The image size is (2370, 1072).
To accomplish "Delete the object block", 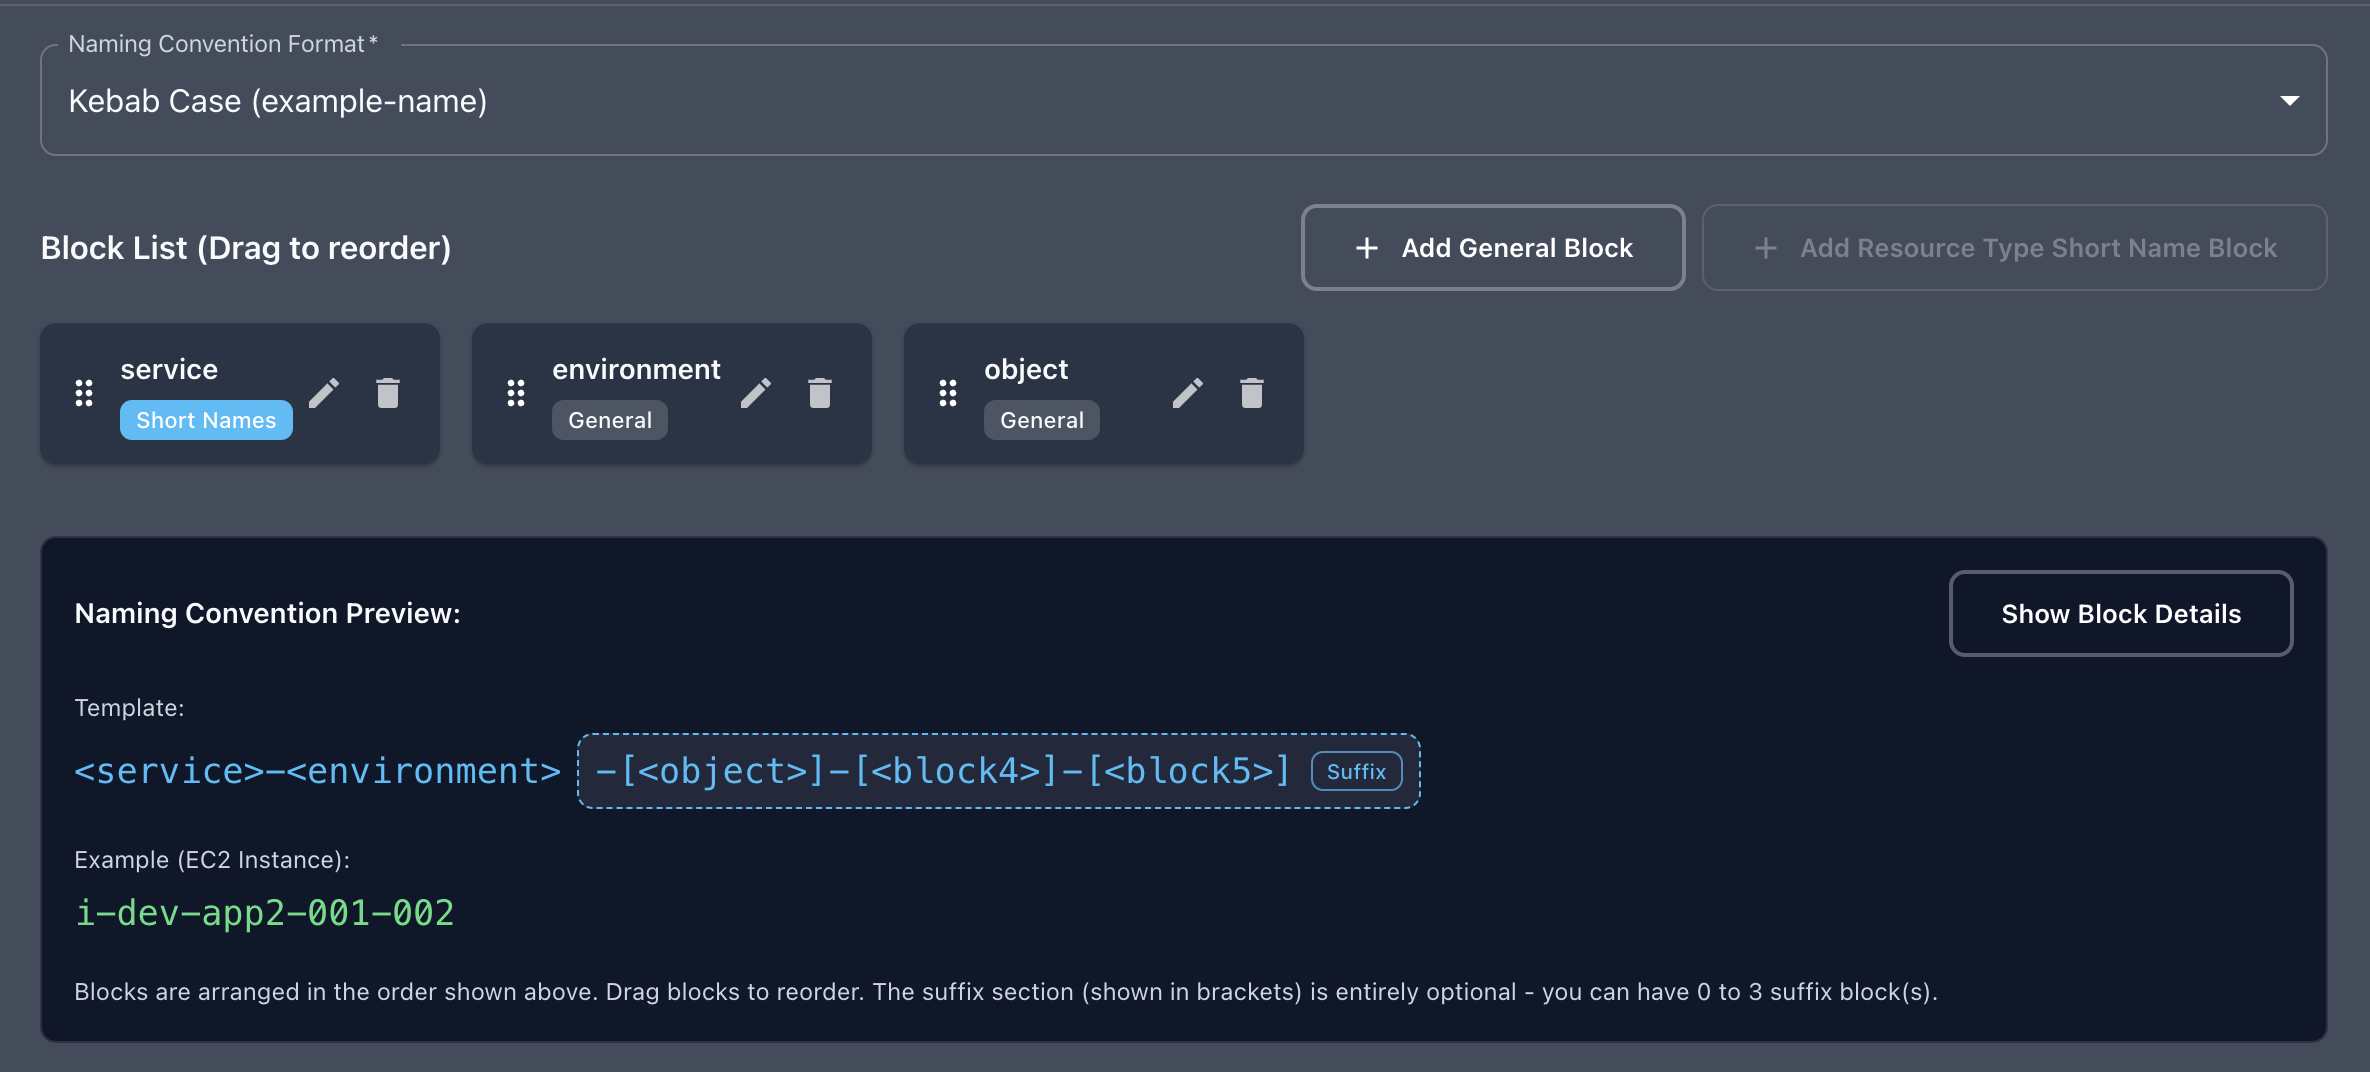I will point(1252,393).
